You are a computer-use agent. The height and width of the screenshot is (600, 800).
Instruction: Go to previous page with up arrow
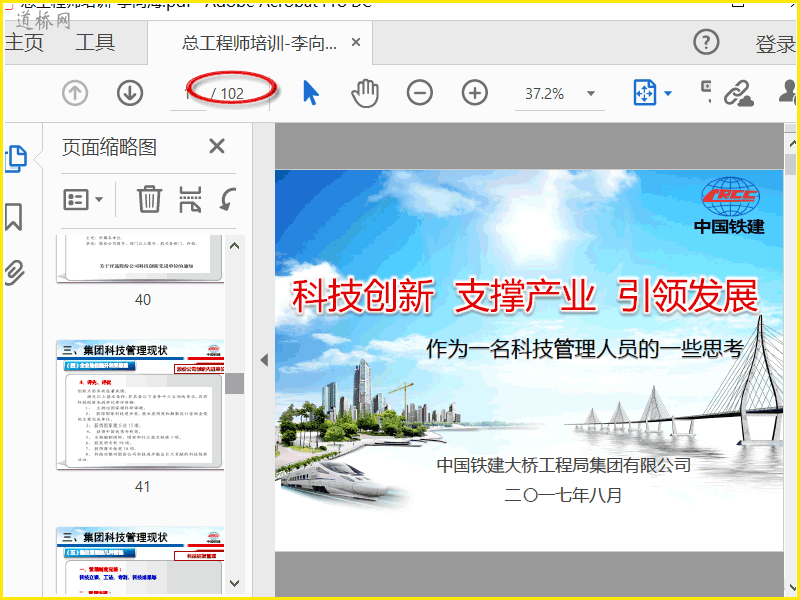coord(75,93)
